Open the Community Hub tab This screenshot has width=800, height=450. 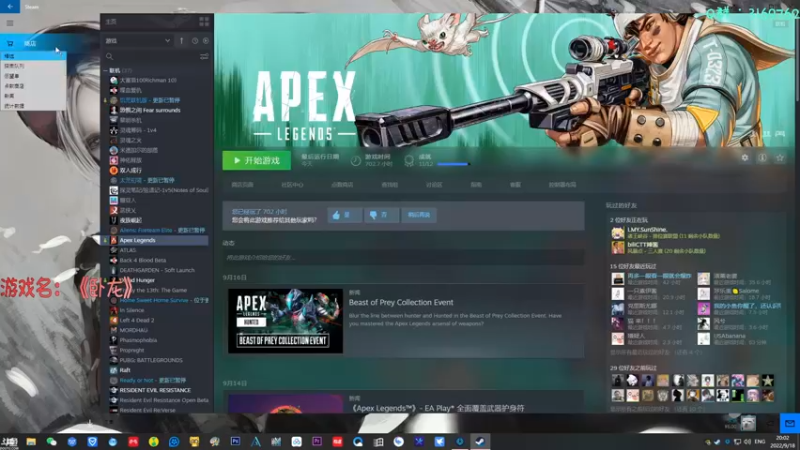click(292, 185)
